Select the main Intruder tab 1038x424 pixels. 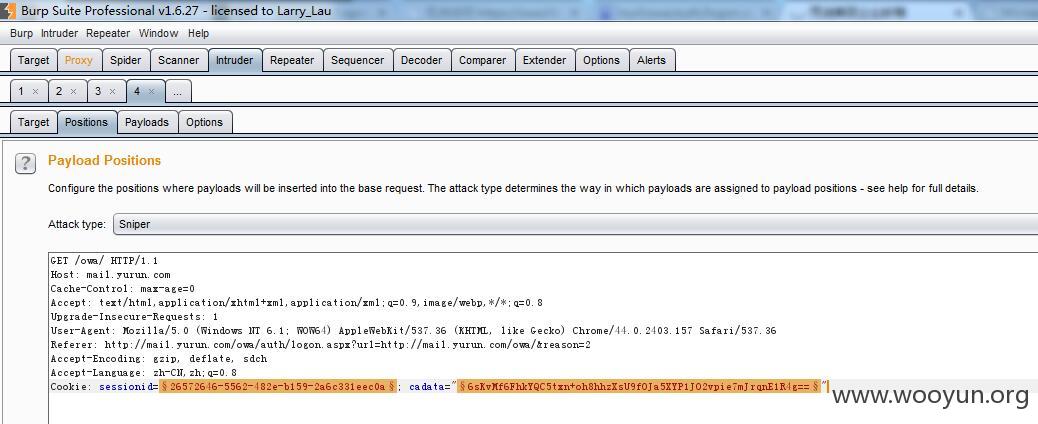(234, 60)
